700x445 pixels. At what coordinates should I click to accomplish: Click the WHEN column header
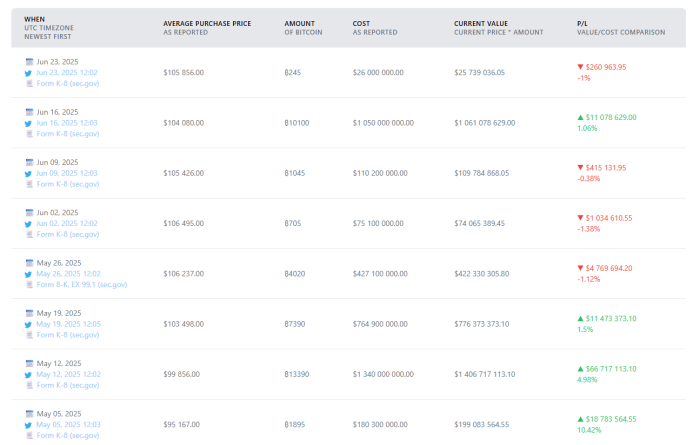click(x=37, y=21)
